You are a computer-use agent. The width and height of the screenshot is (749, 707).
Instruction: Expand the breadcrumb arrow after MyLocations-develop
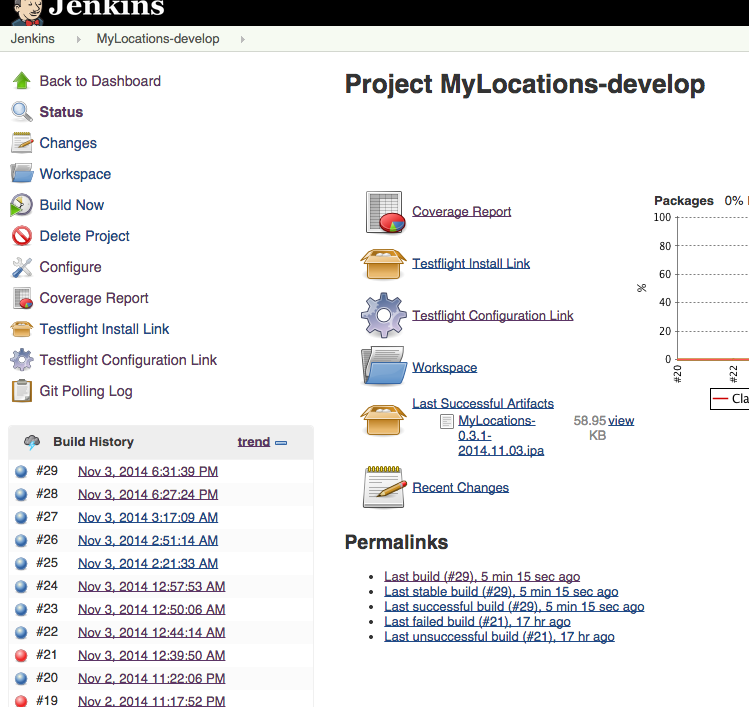[x=243, y=39]
